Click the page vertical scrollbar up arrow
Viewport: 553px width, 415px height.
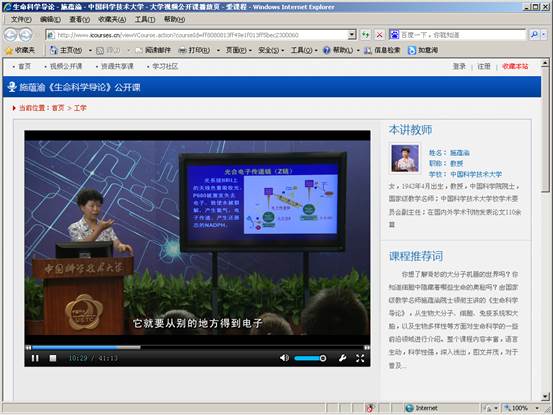[545, 63]
